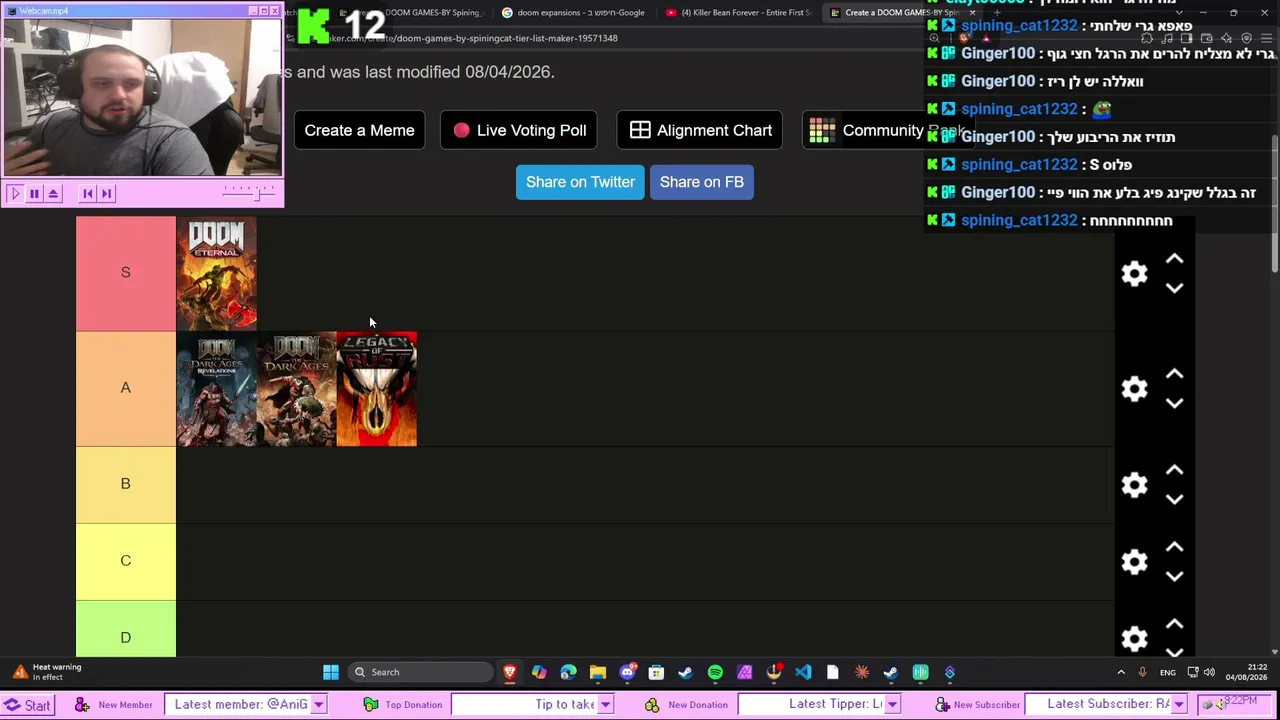Image resolution: width=1280 pixels, height=720 pixels.
Task: Open File Explorer from the taskbar
Action: [x=597, y=672]
